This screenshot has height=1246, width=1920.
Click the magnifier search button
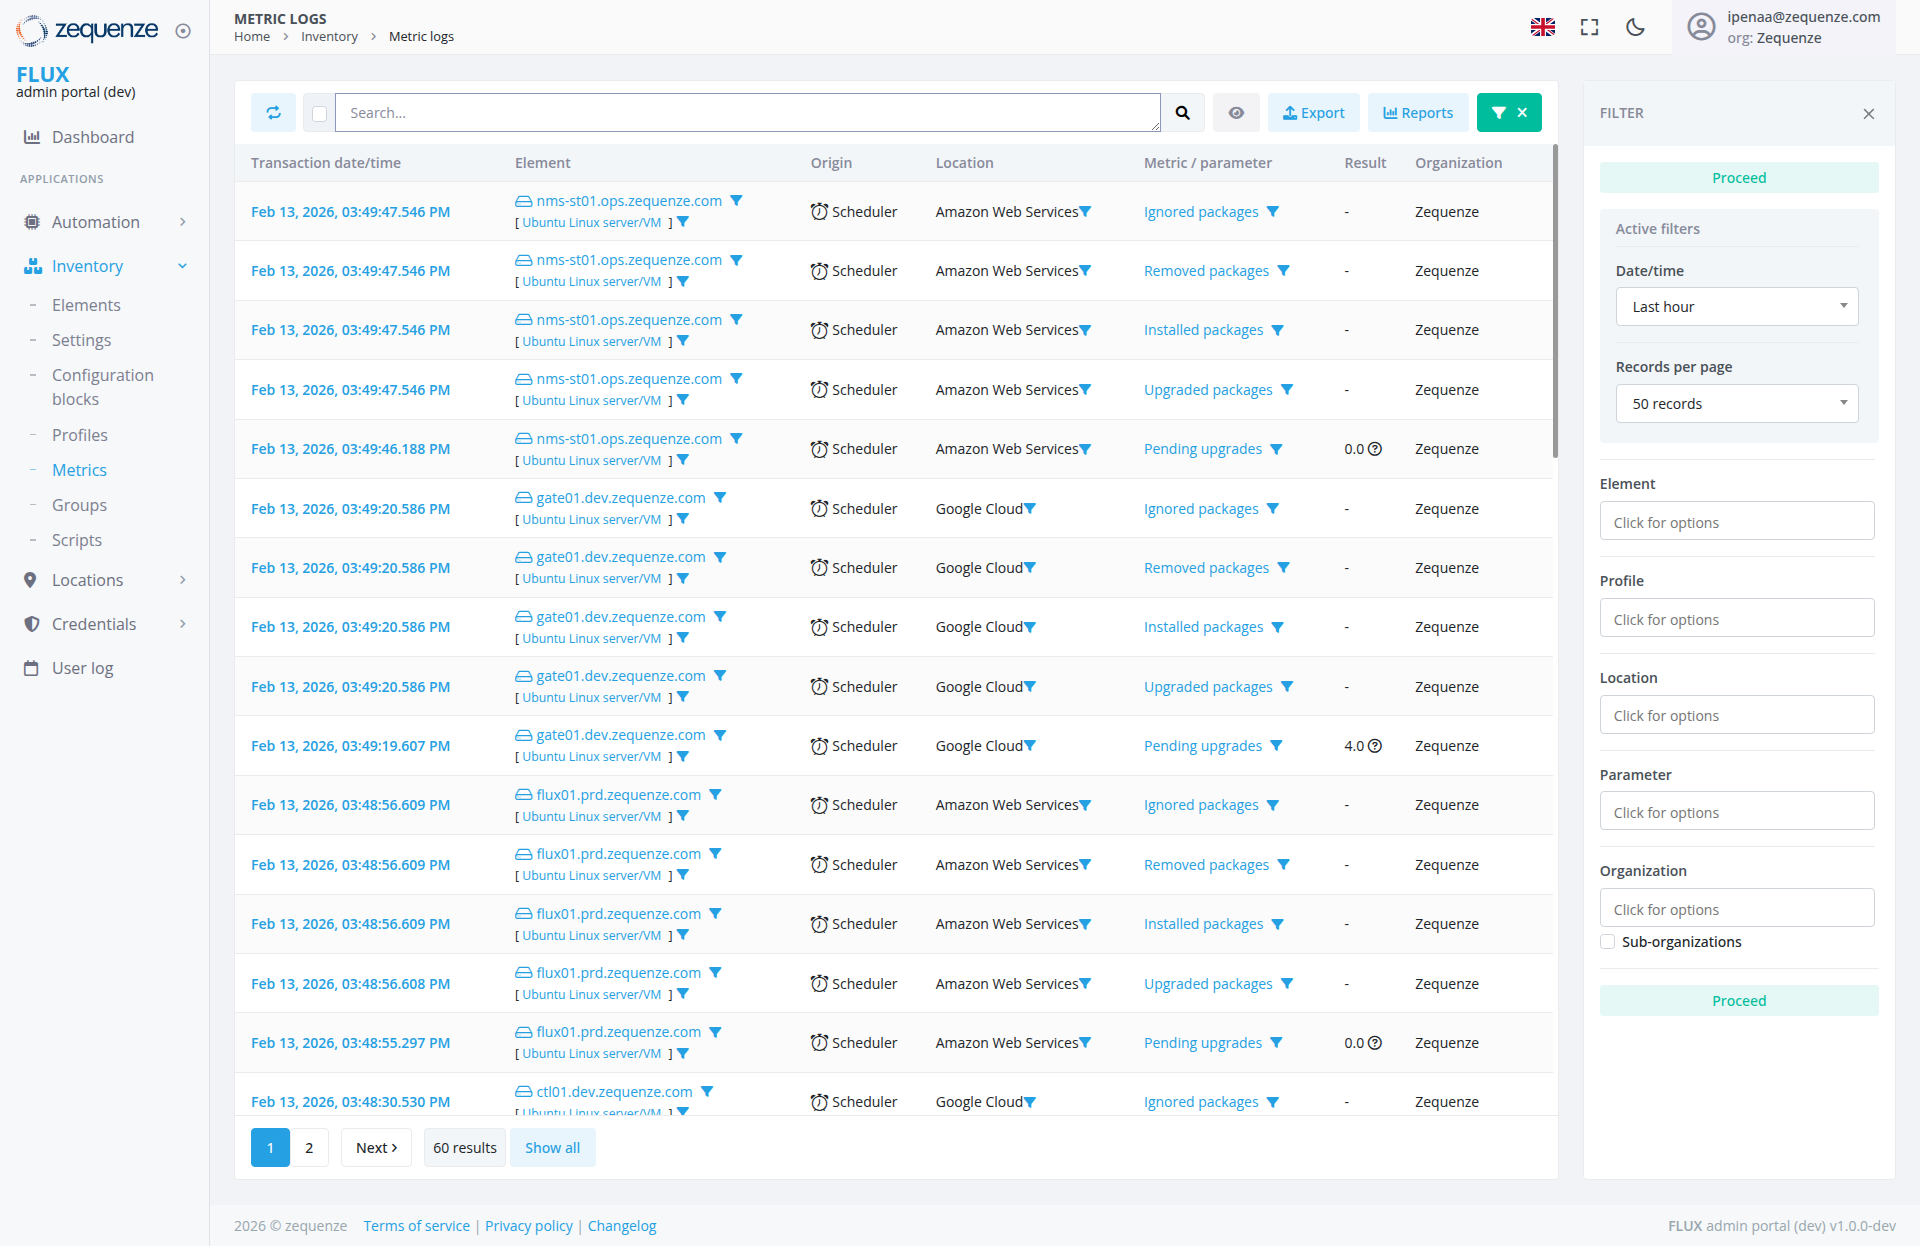1183,113
